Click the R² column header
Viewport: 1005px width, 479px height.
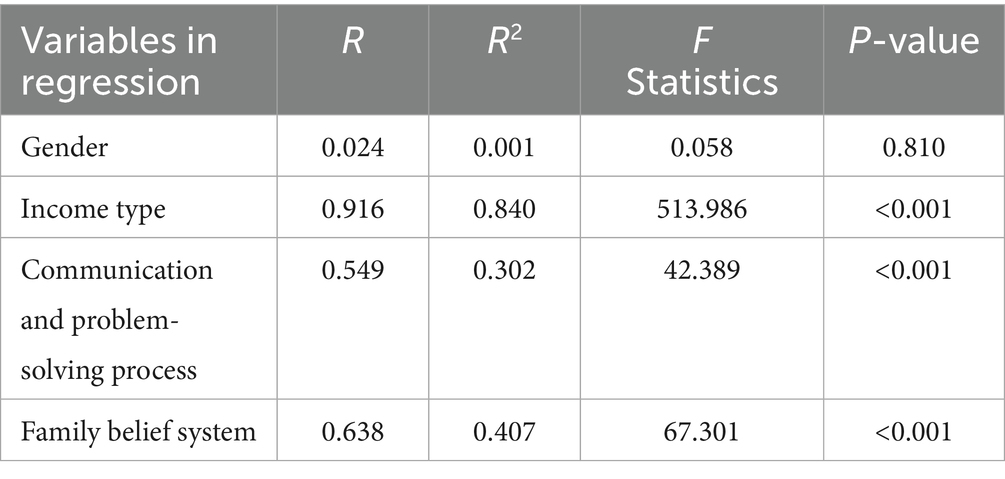pos(504,42)
